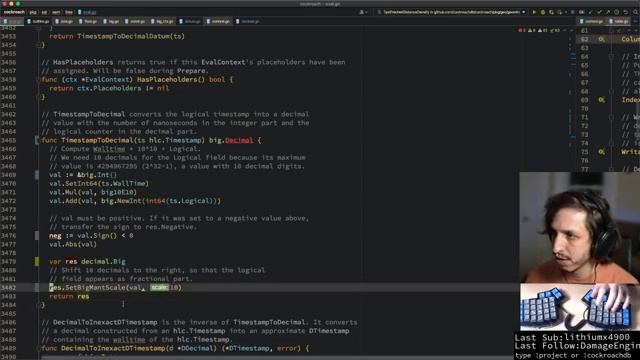
Task: Collapse the TimestampToDecimal function fold marker
Action: 38,140
